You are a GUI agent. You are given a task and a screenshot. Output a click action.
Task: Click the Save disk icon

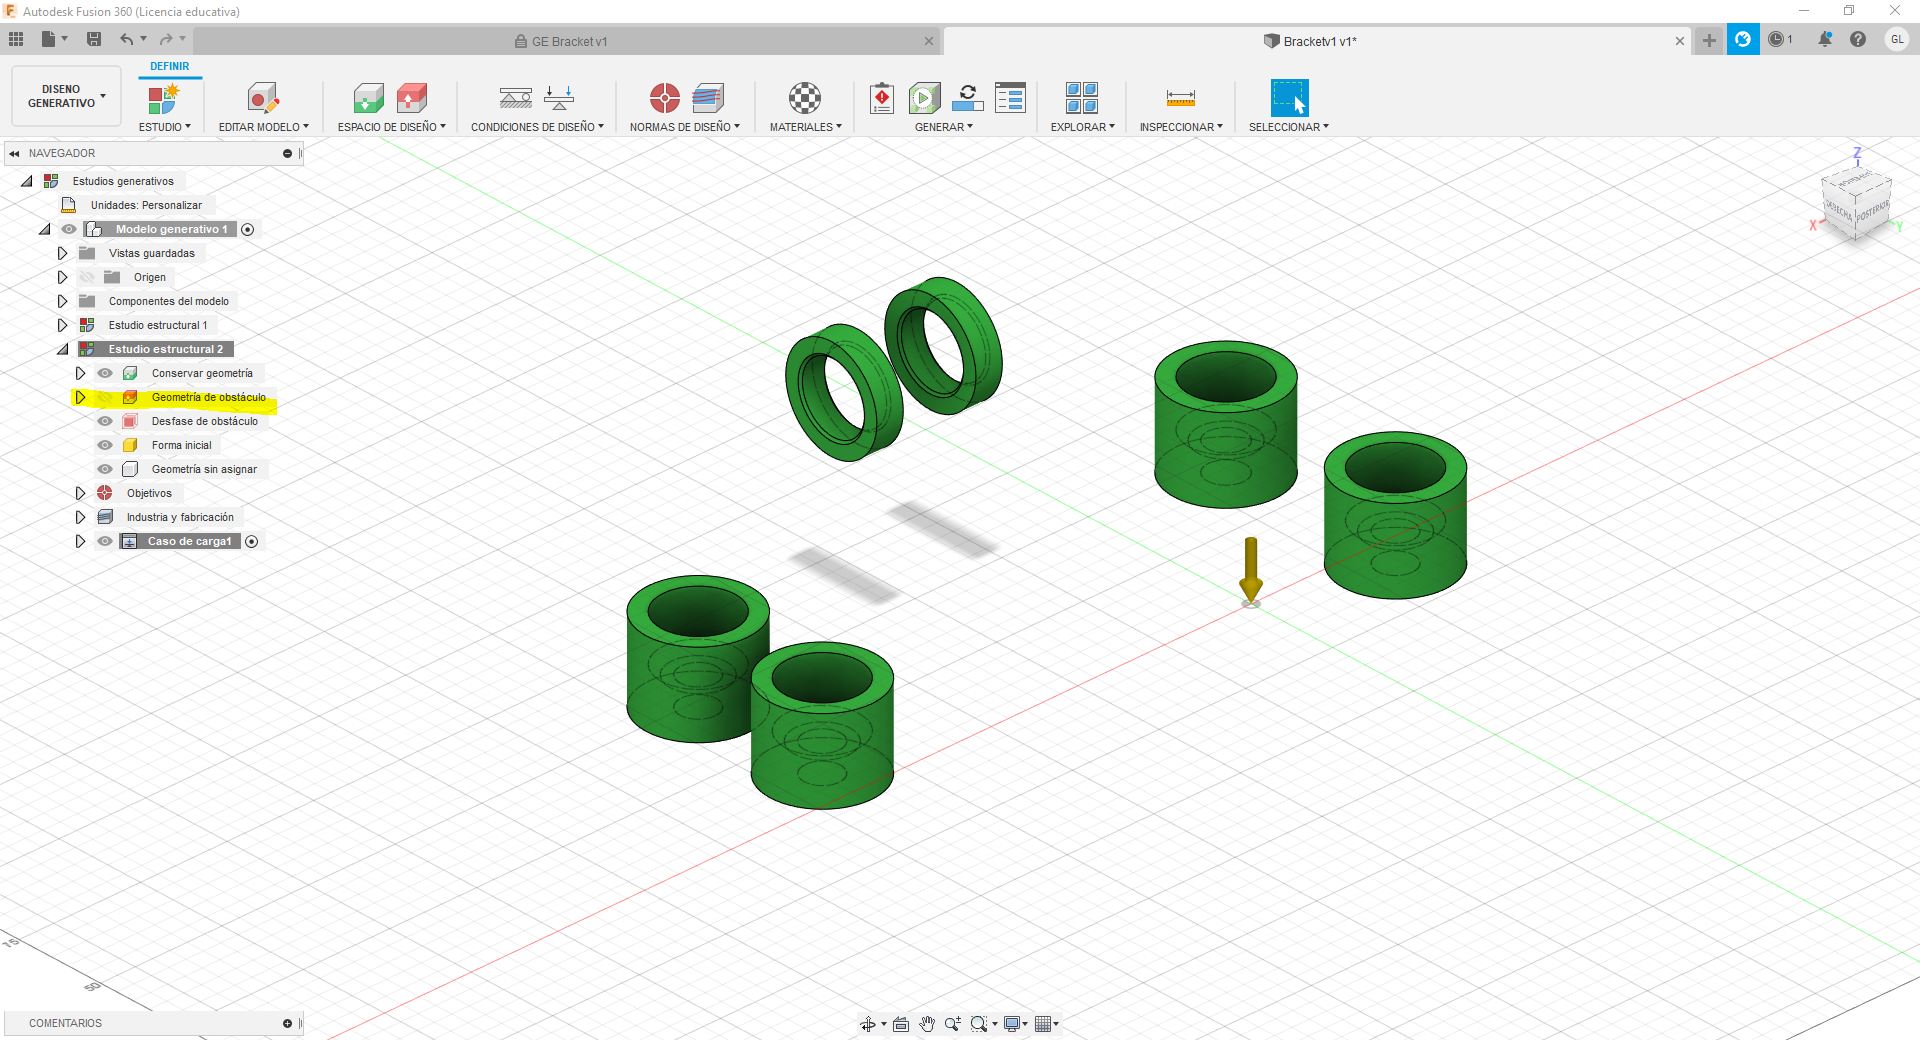(x=94, y=39)
